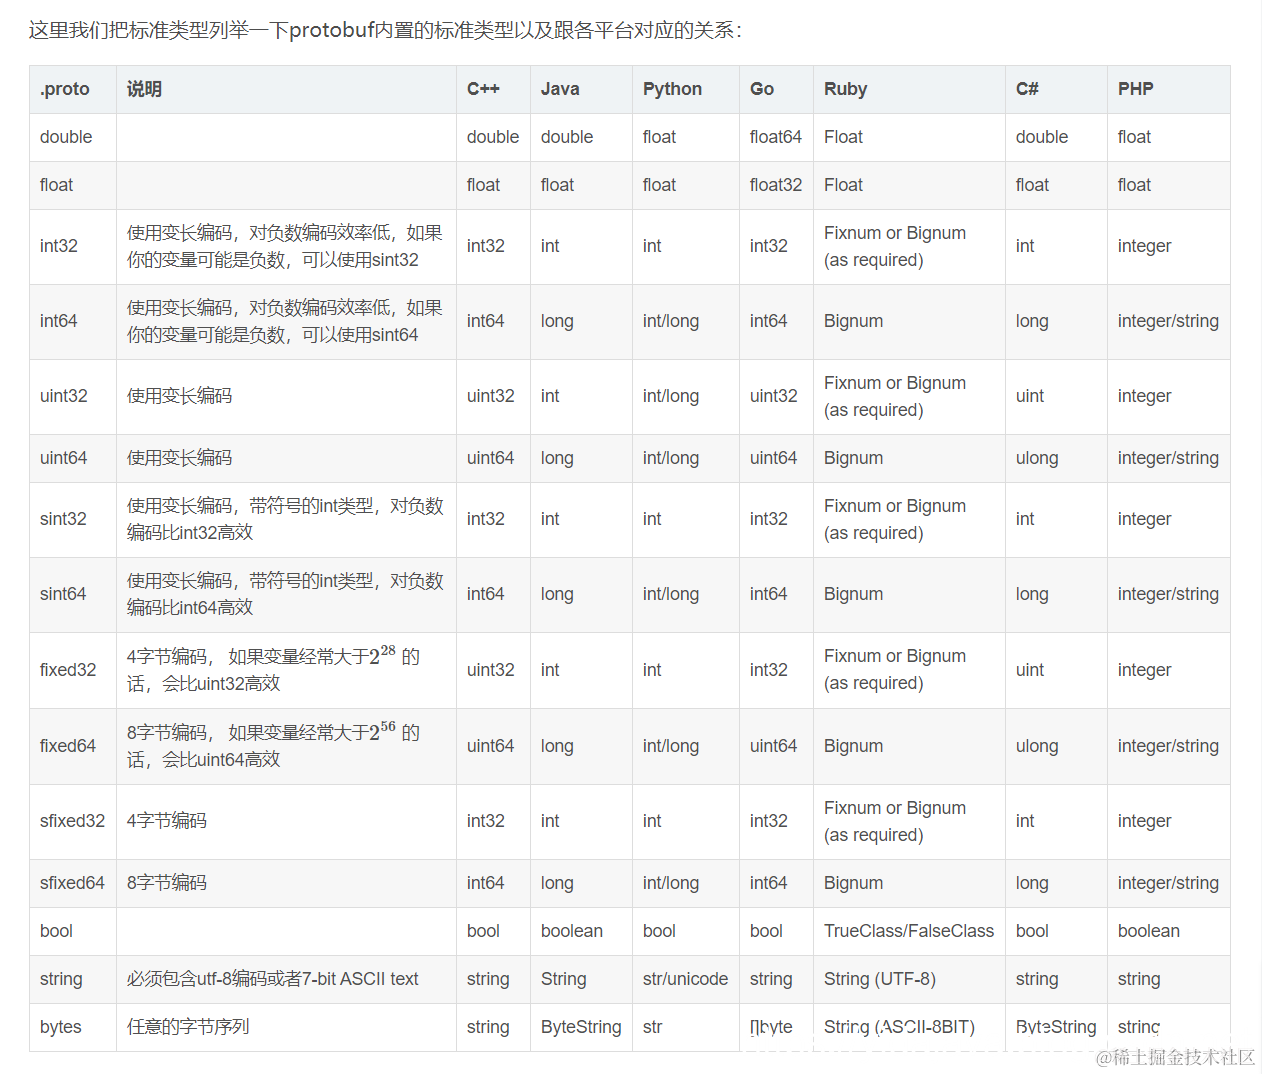Click '4字节编码' in the sfixed32 row
Screen dimensions: 1262x1074
pyautogui.click(x=167, y=821)
